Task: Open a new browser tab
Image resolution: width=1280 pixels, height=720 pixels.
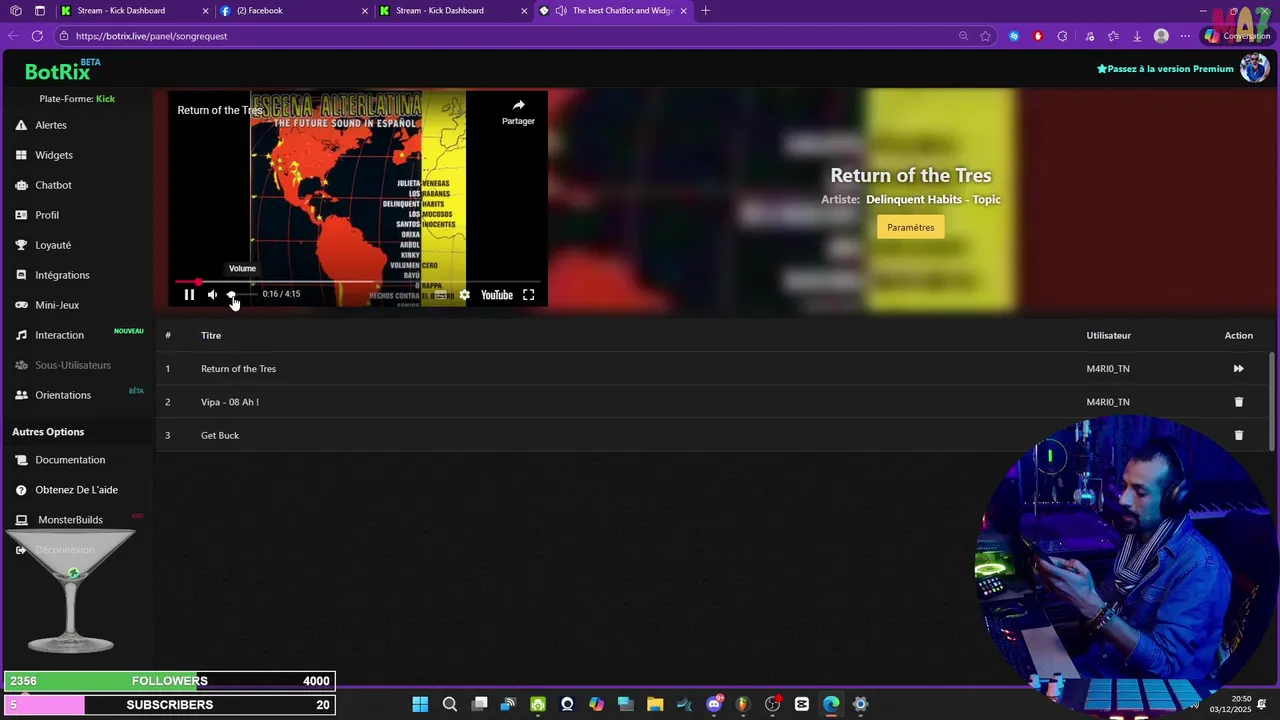Action: coord(706,11)
